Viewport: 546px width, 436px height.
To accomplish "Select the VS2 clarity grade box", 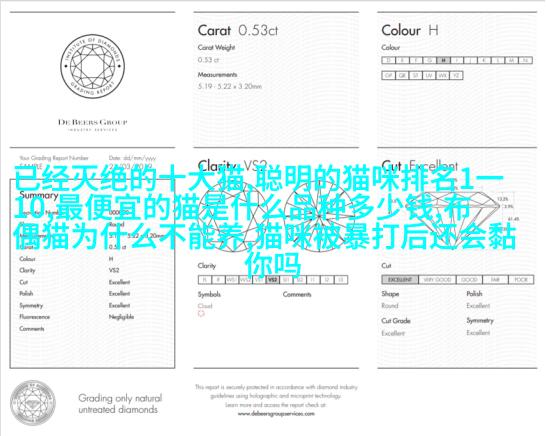I will pyautogui.click(x=272, y=280).
